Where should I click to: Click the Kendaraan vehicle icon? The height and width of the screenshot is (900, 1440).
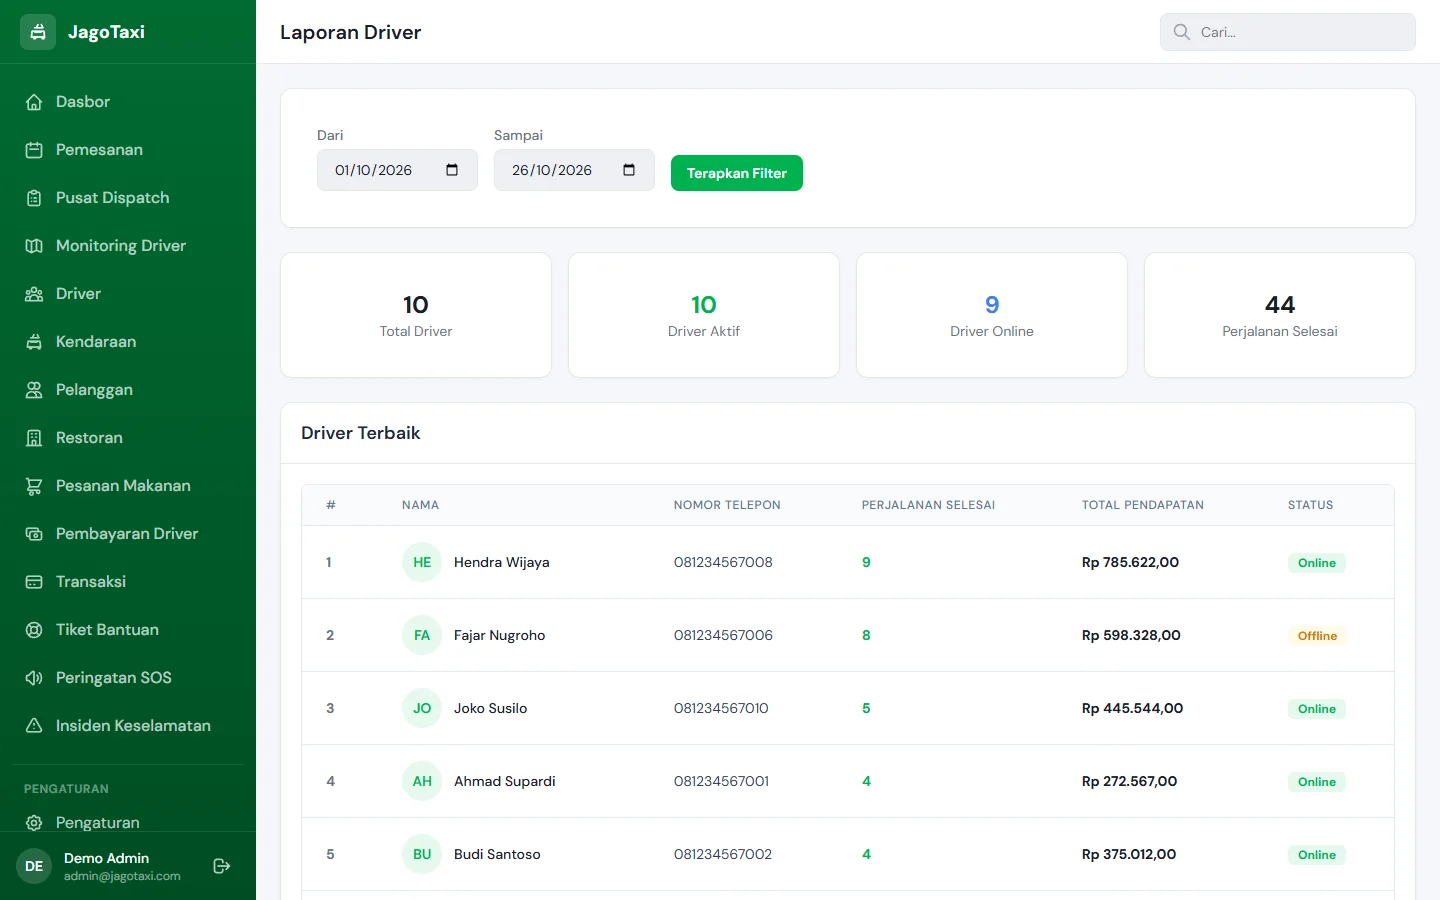(x=34, y=342)
